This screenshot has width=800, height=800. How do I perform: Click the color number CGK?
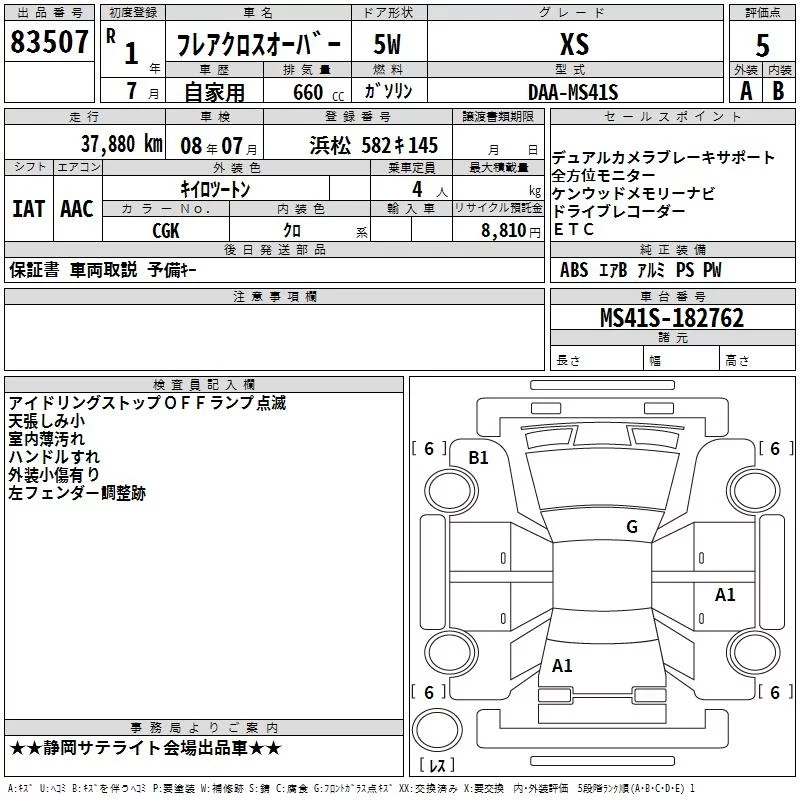click(x=166, y=231)
